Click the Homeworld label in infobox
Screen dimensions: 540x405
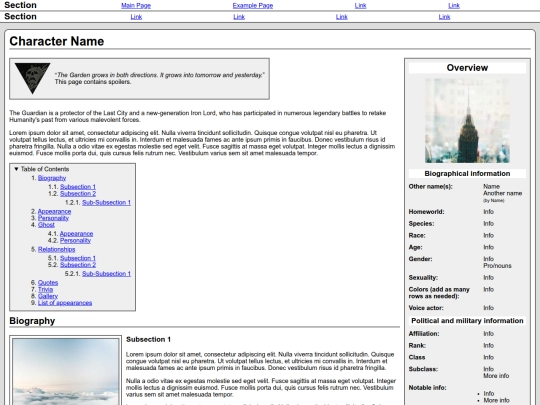(426, 212)
